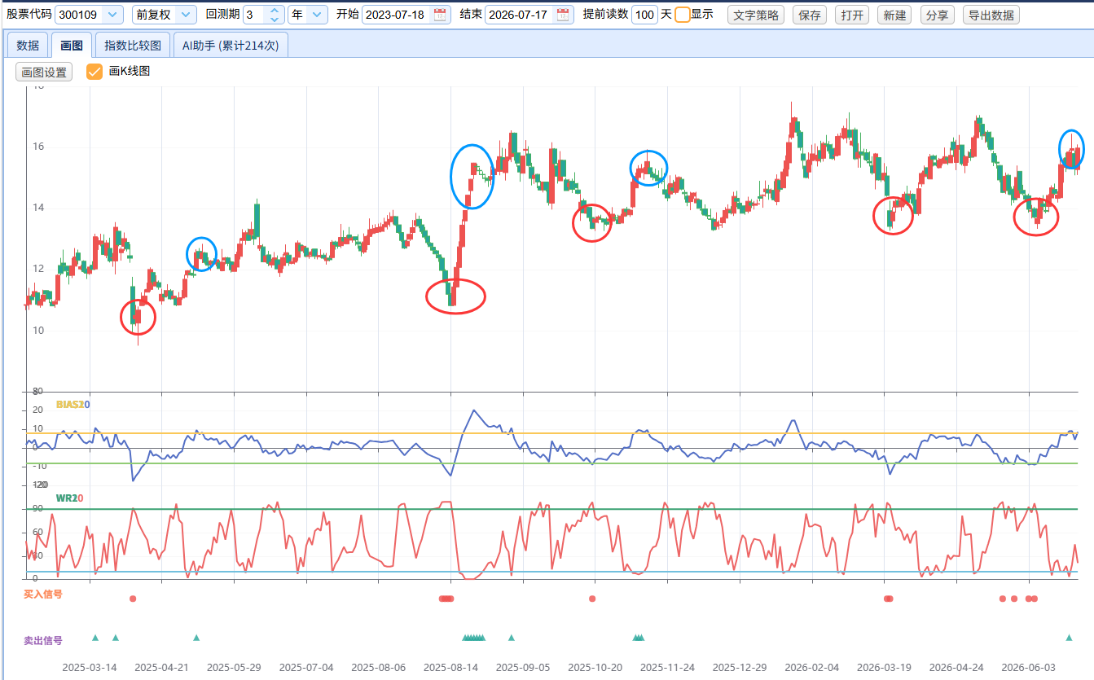Expand the stock code 300109 dropdown
The width and height of the screenshot is (1094, 680).
pos(112,15)
